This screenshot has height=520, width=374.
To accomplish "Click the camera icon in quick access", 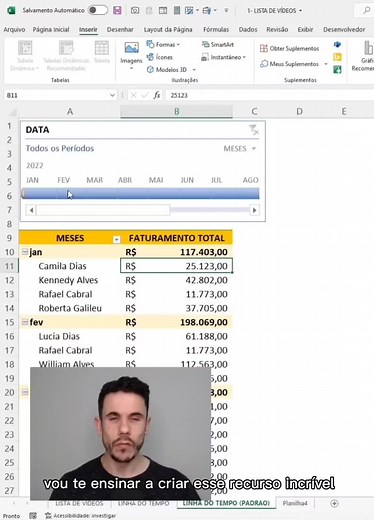I will [135, 10].
